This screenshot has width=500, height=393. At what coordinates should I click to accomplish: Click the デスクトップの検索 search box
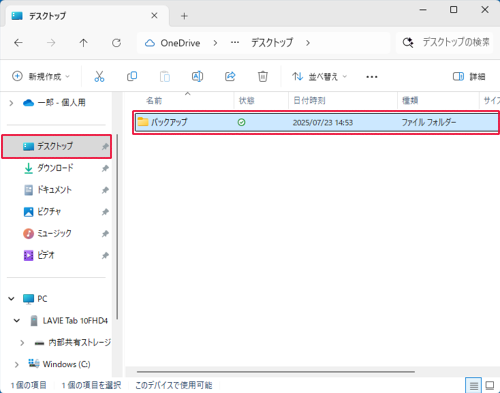tap(445, 43)
